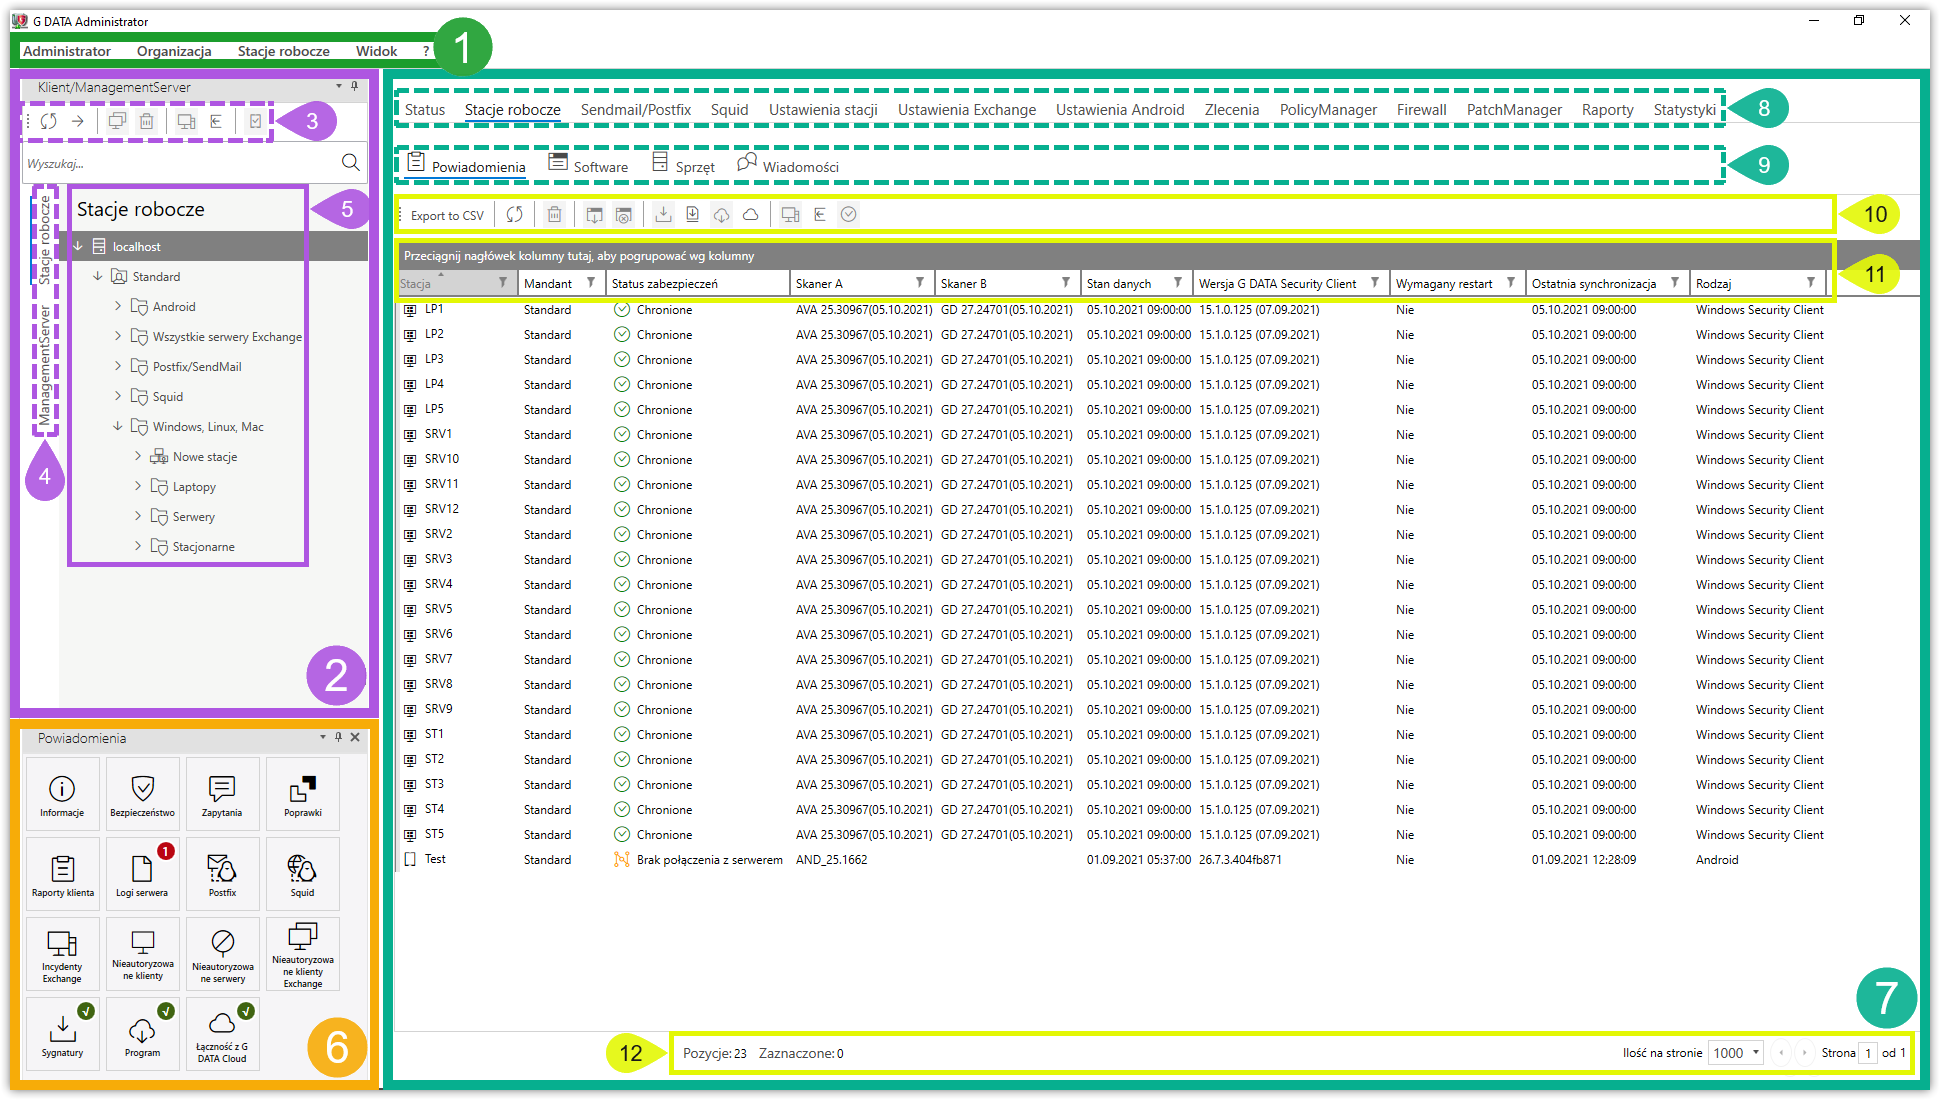This screenshot has width=1940, height=1100.
Task: Switch to the Sprzęt sub-tab
Action: coord(684,165)
